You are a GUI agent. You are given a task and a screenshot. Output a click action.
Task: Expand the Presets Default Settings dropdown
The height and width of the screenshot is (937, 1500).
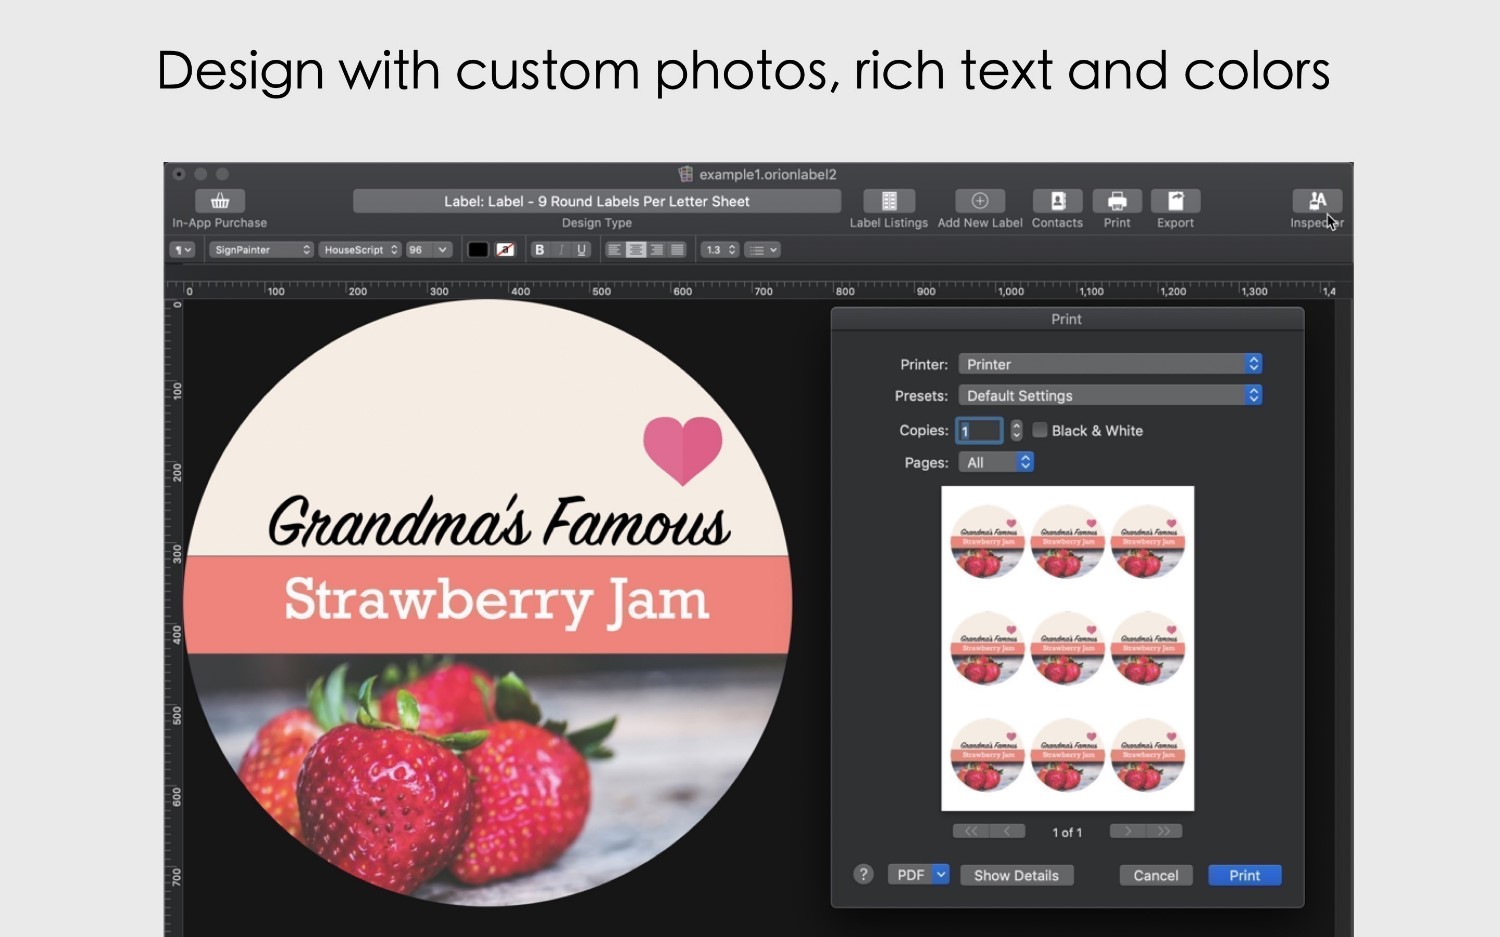click(1110, 396)
